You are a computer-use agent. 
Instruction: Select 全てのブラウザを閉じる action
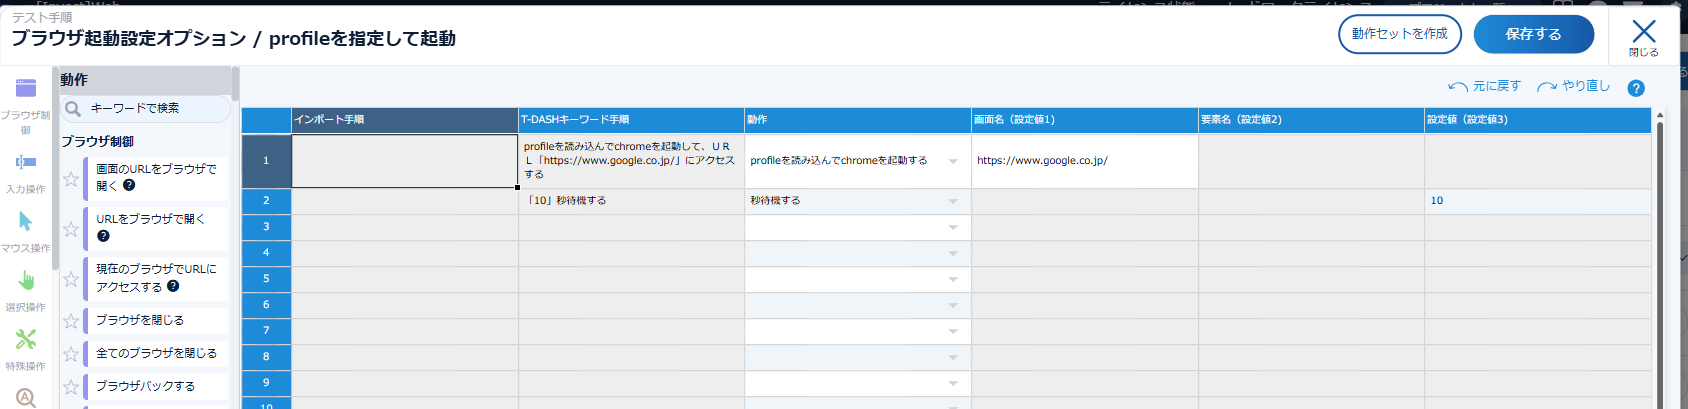[156, 353]
